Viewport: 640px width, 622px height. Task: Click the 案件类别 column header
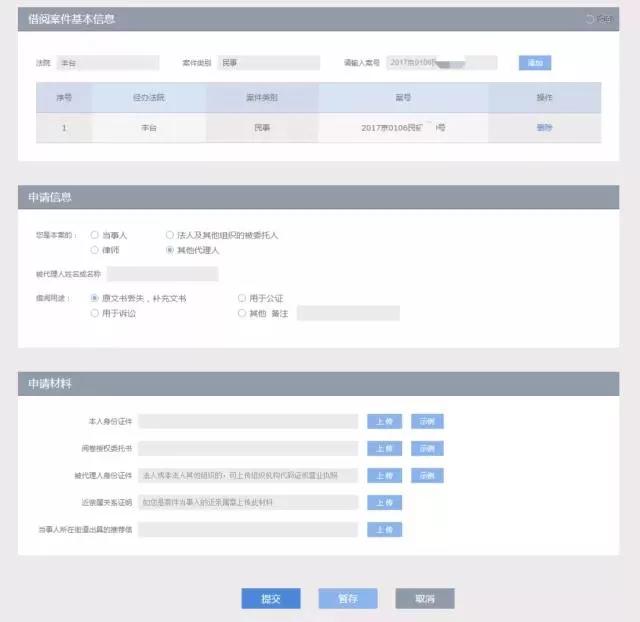(262, 98)
